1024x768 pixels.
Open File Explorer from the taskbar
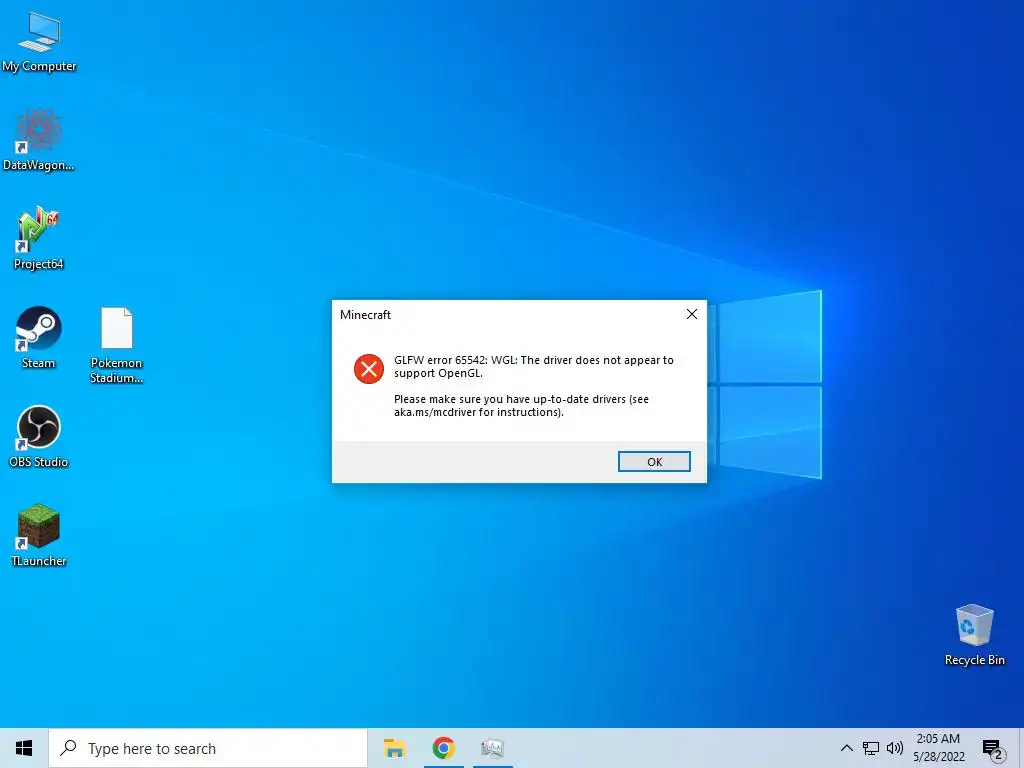394,748
